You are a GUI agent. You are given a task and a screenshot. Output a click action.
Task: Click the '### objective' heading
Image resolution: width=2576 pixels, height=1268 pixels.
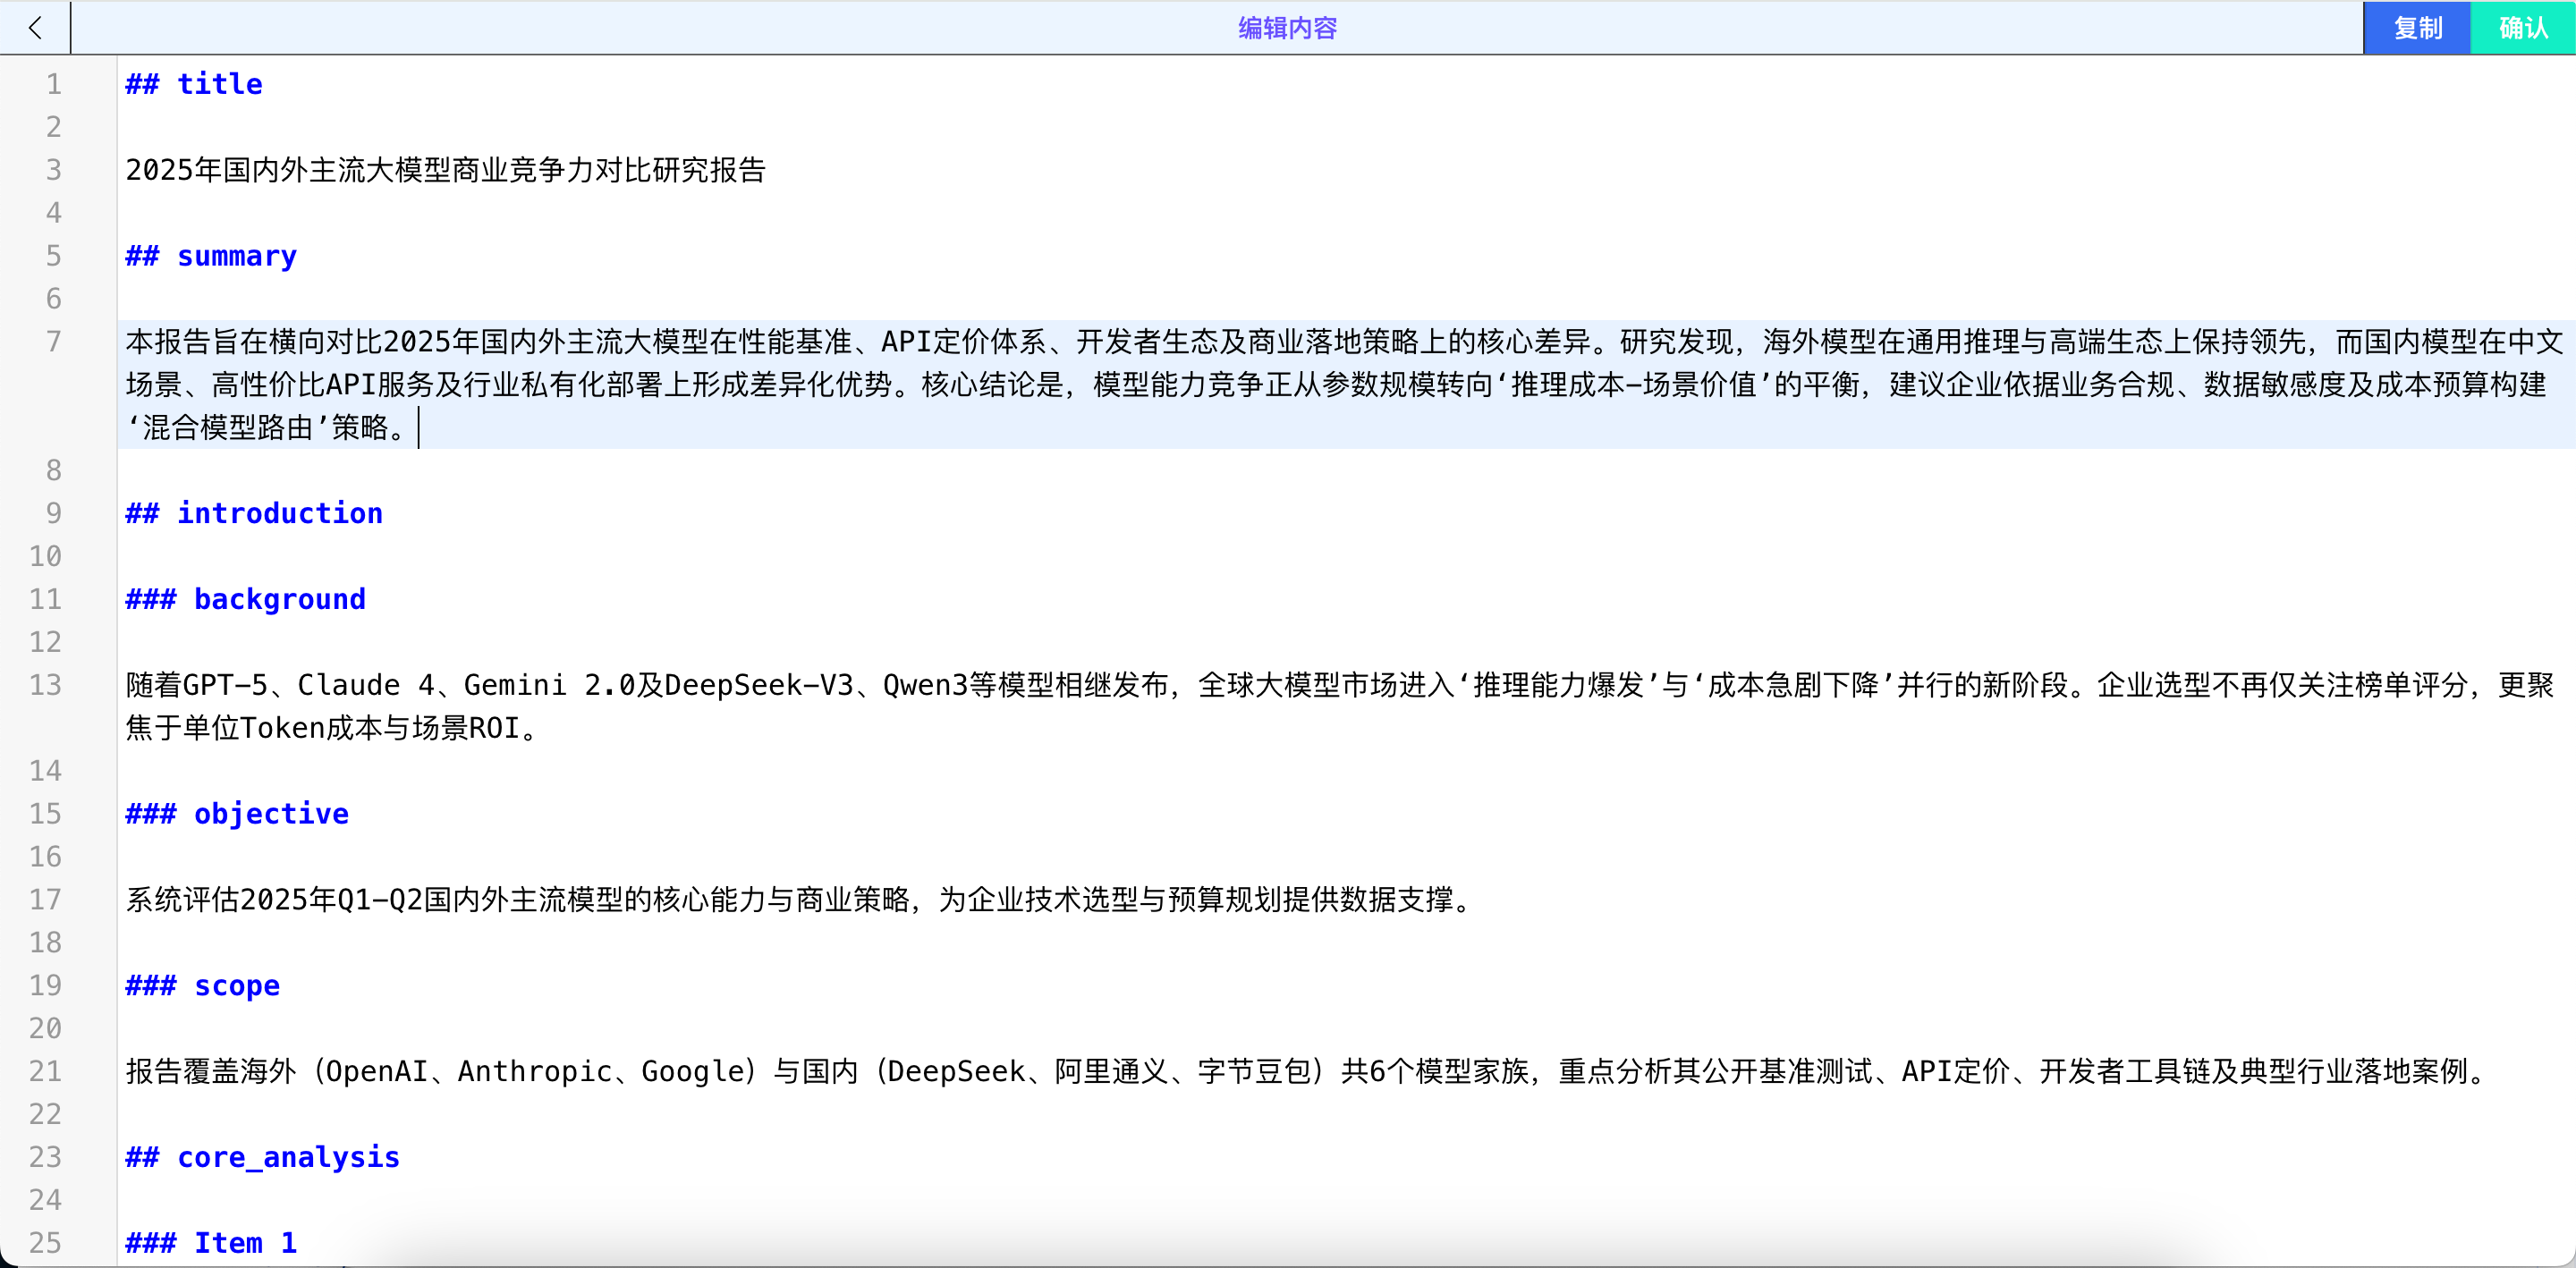[x=237, y=813]
